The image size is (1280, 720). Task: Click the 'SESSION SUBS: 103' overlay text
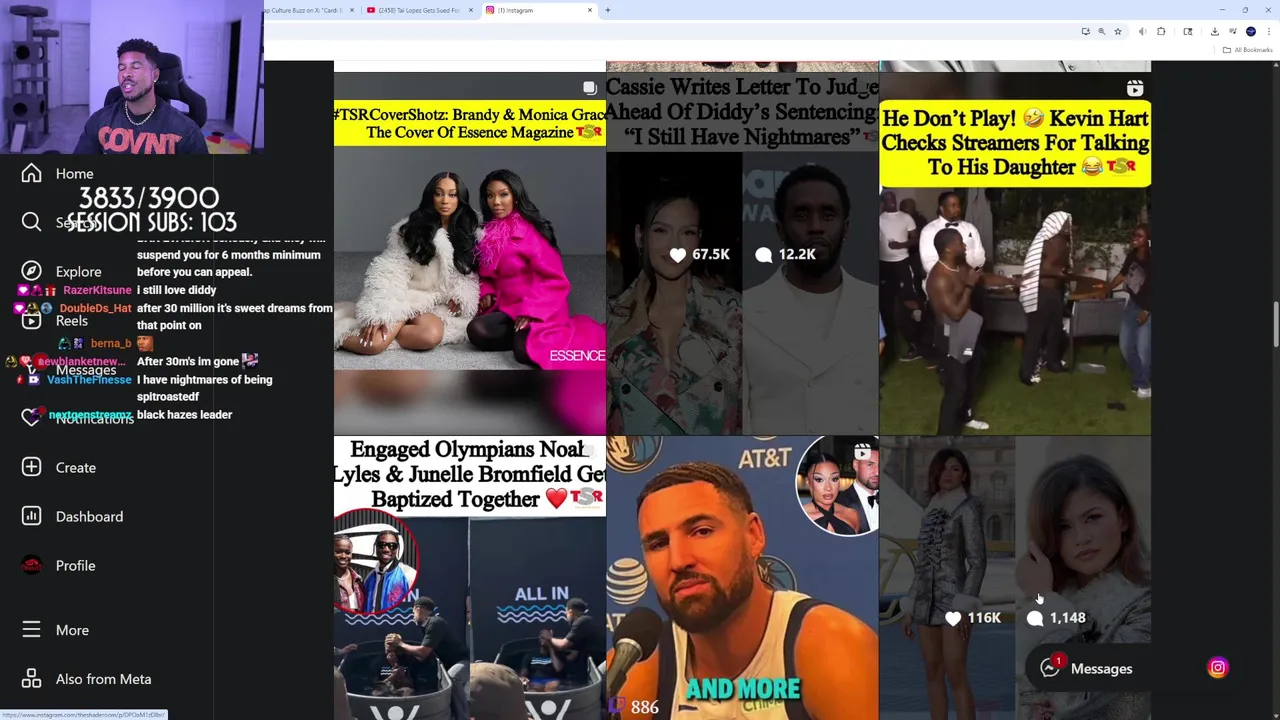[x=151, y=222]
